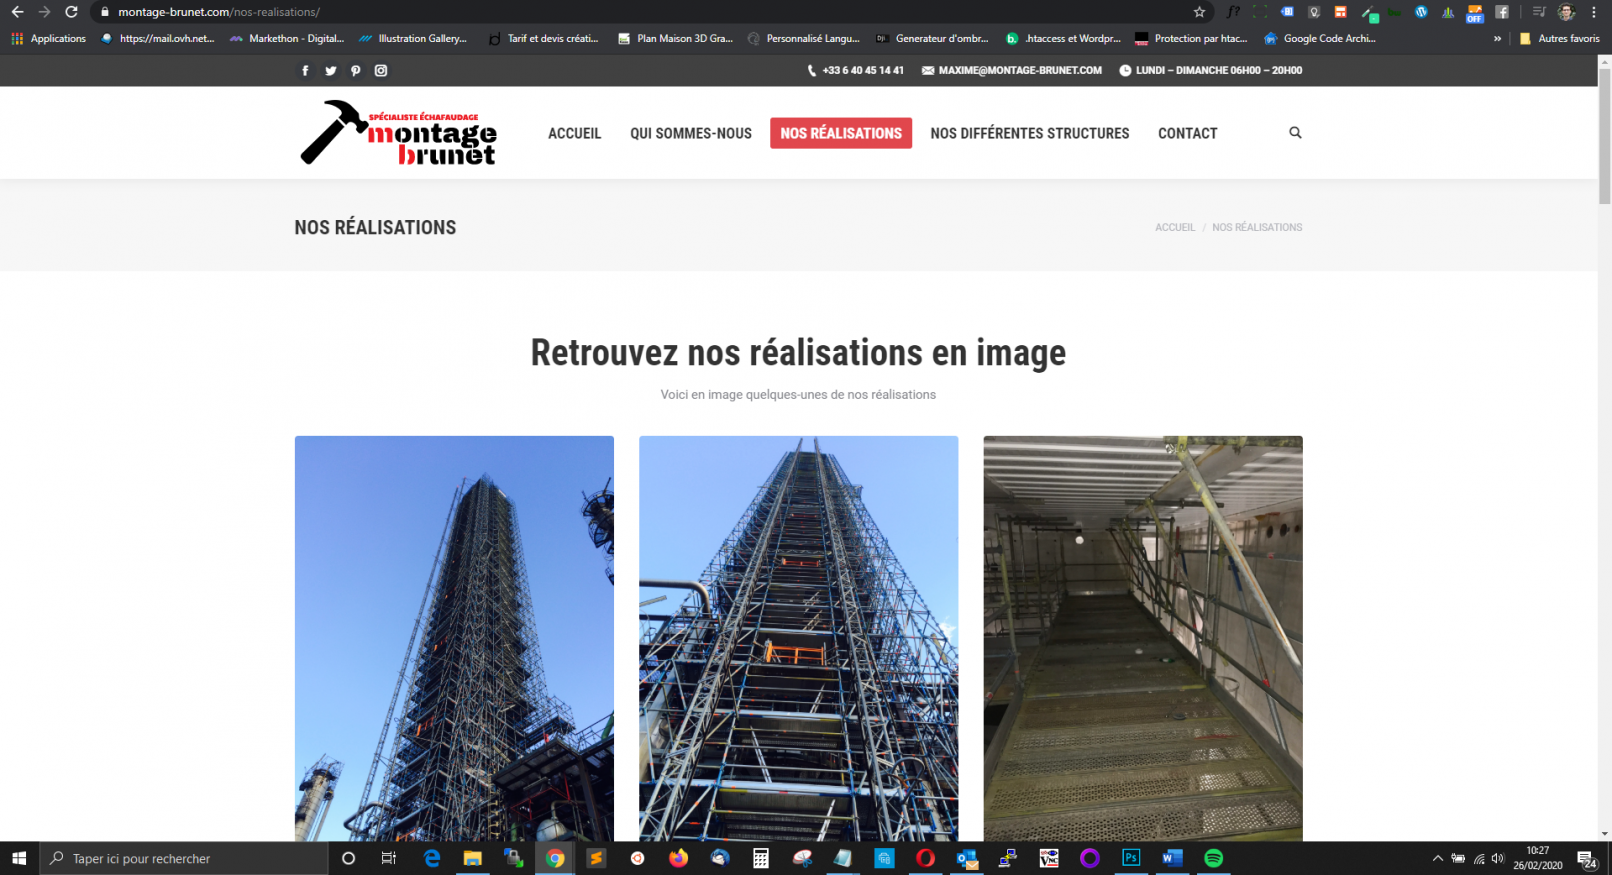Open the indoor scaffolding walkway photo
The height and width of the screenshot is (875, 1612).
click(x=1142, y=638)
